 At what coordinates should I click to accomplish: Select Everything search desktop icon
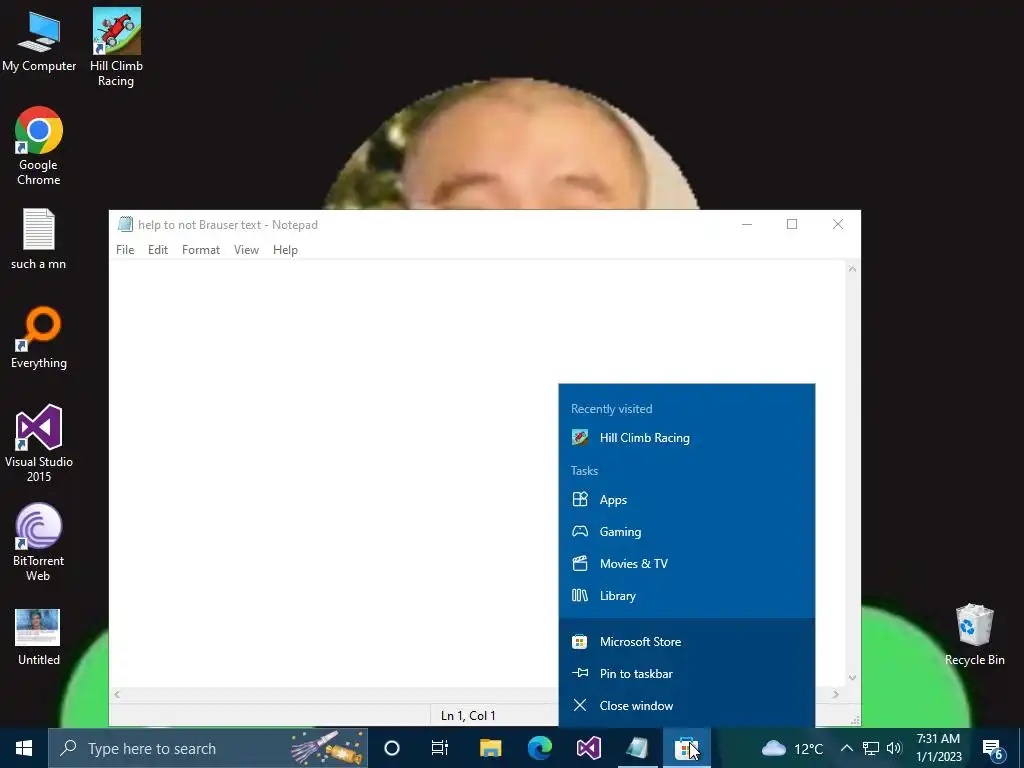39,338
